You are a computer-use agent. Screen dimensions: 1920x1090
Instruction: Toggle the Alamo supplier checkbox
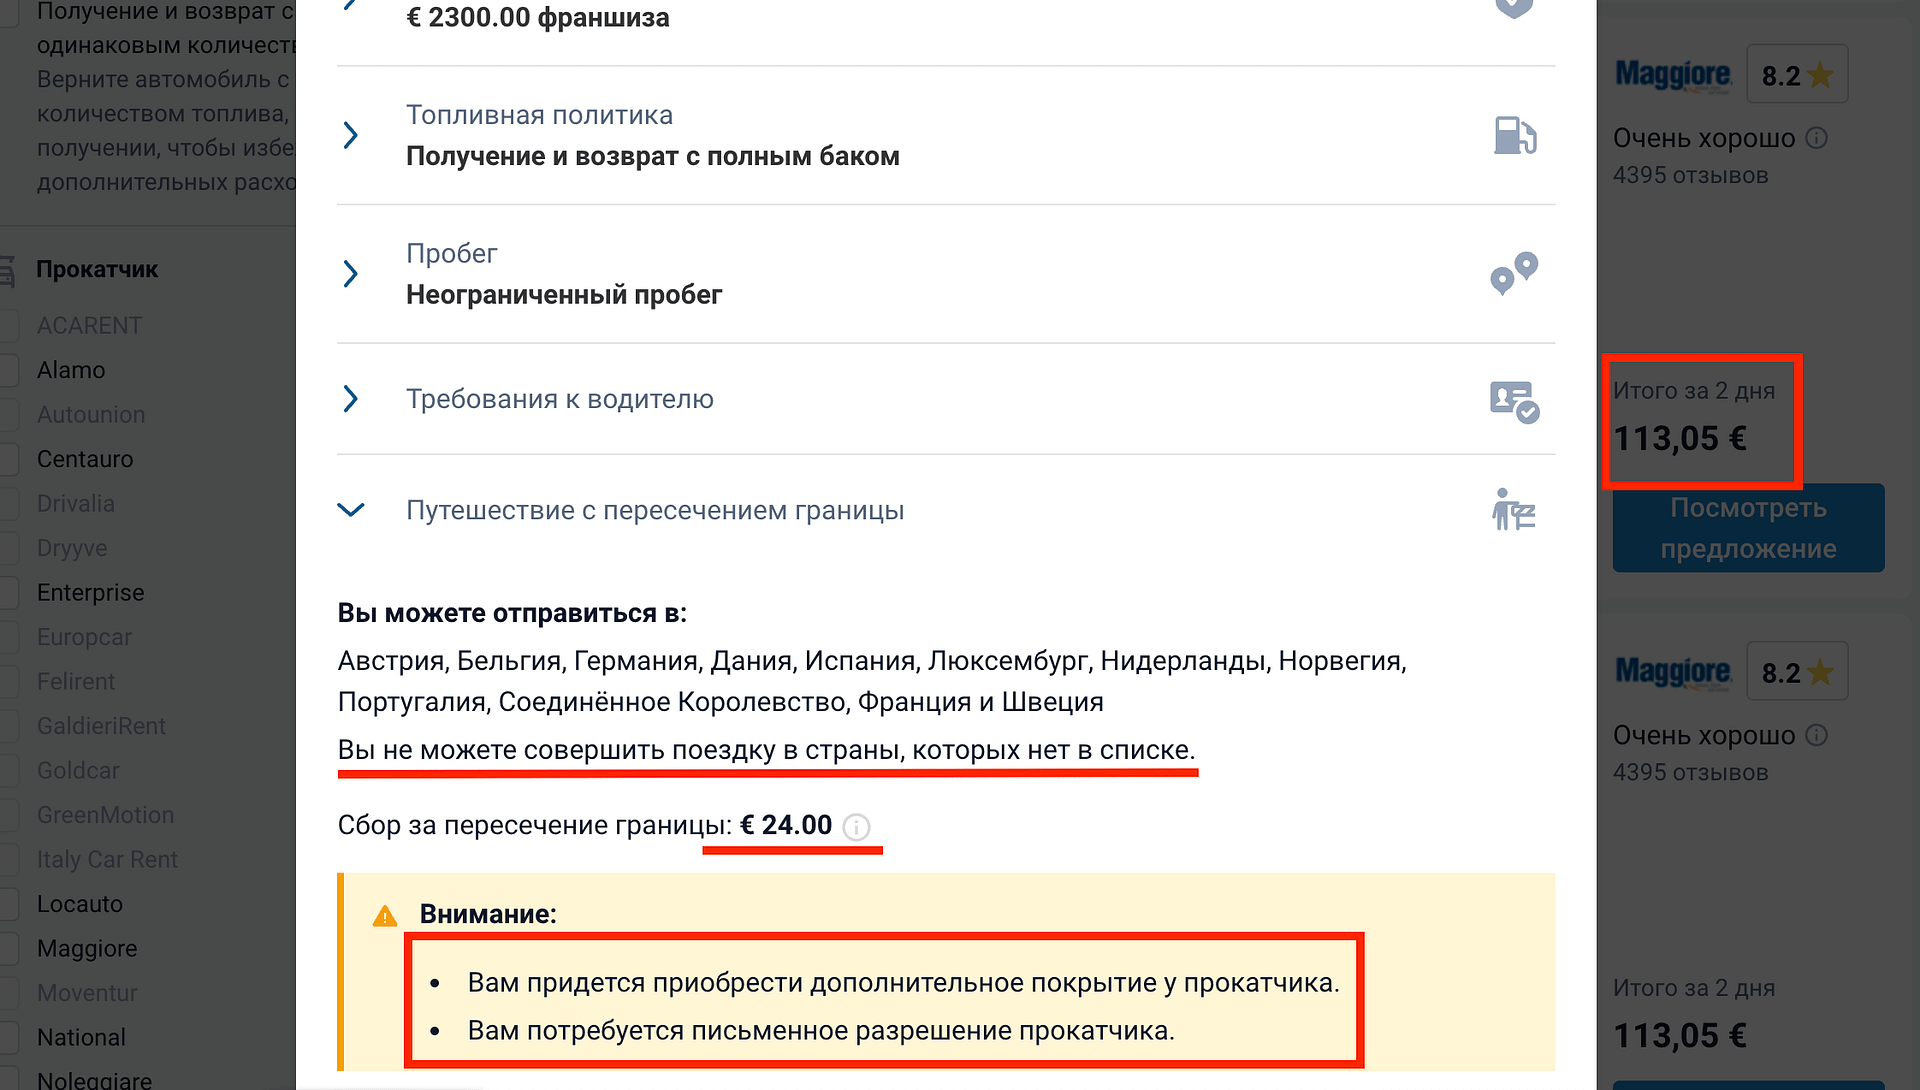pos(9,370)
